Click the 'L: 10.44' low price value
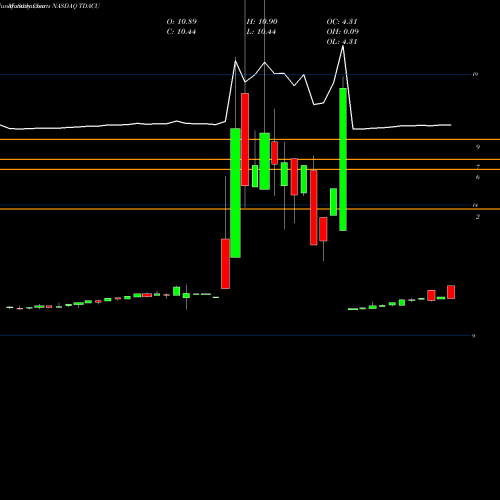Screen dimensions: 500x500 pyautogui.click(x=261, y=32)
